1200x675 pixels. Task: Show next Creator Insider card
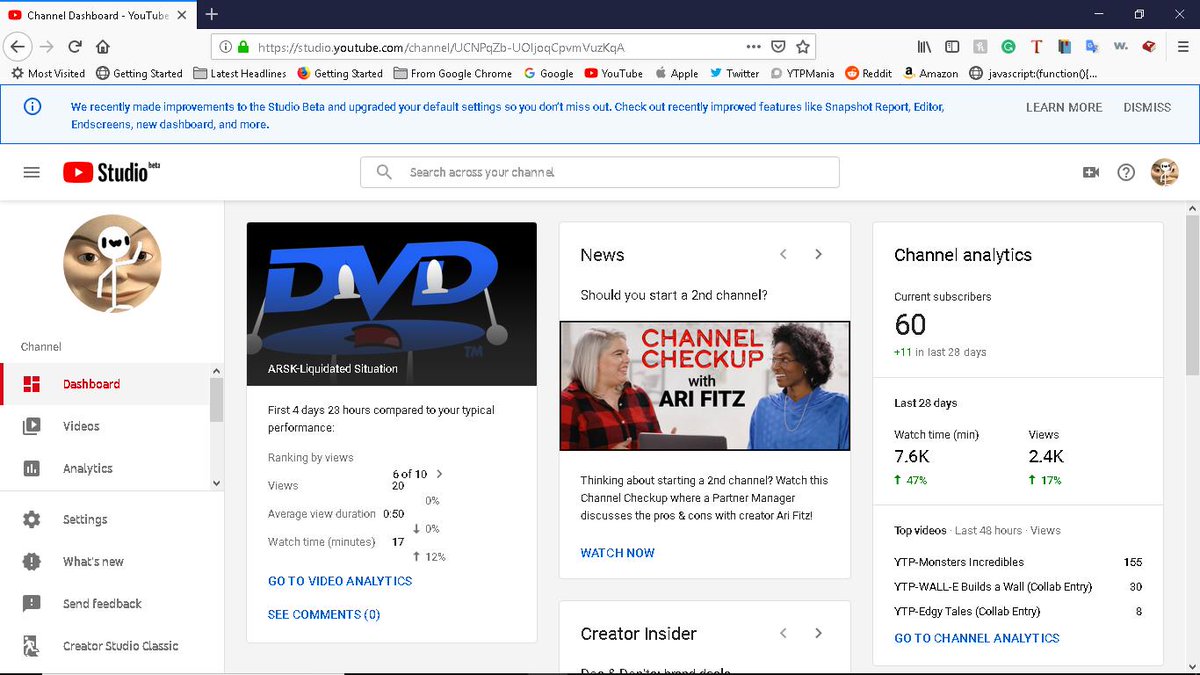tap(818, 633)
